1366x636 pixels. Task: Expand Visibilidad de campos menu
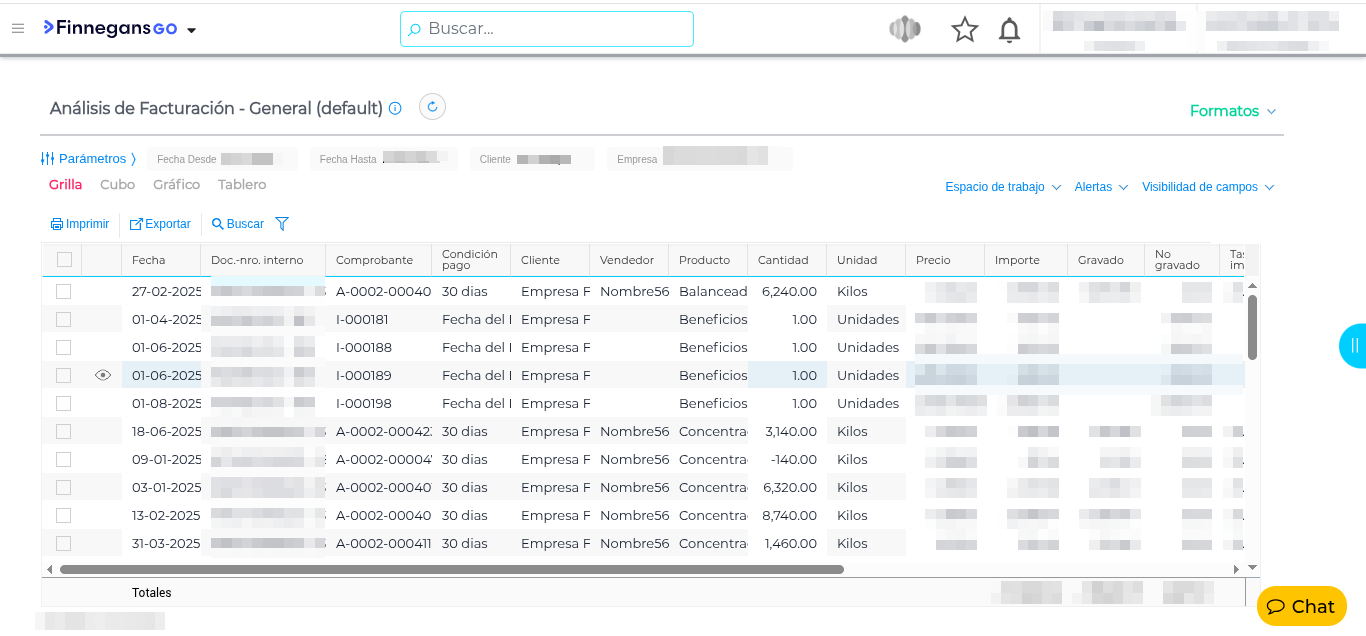pyautogui.click(x=1207, y=187)
